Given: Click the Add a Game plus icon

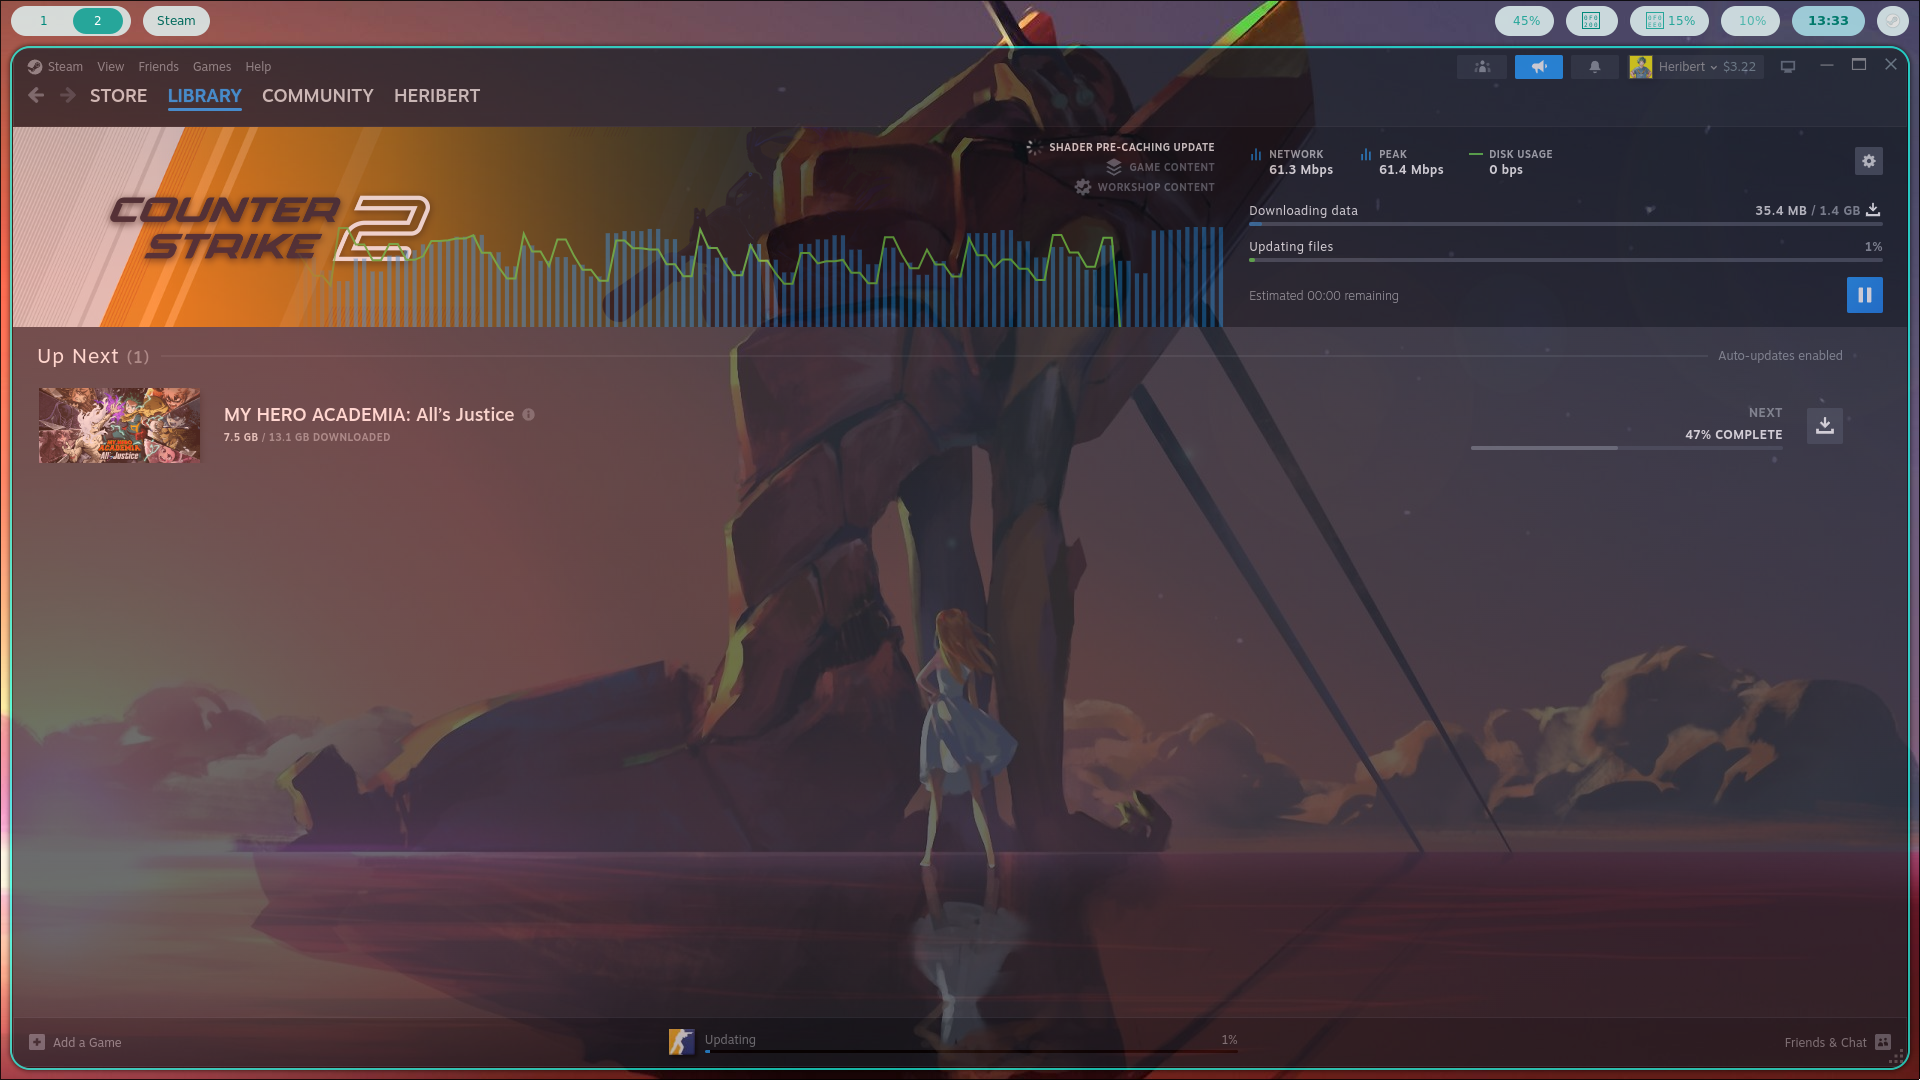Looking at the screenshot, I should pos(37,1042).
